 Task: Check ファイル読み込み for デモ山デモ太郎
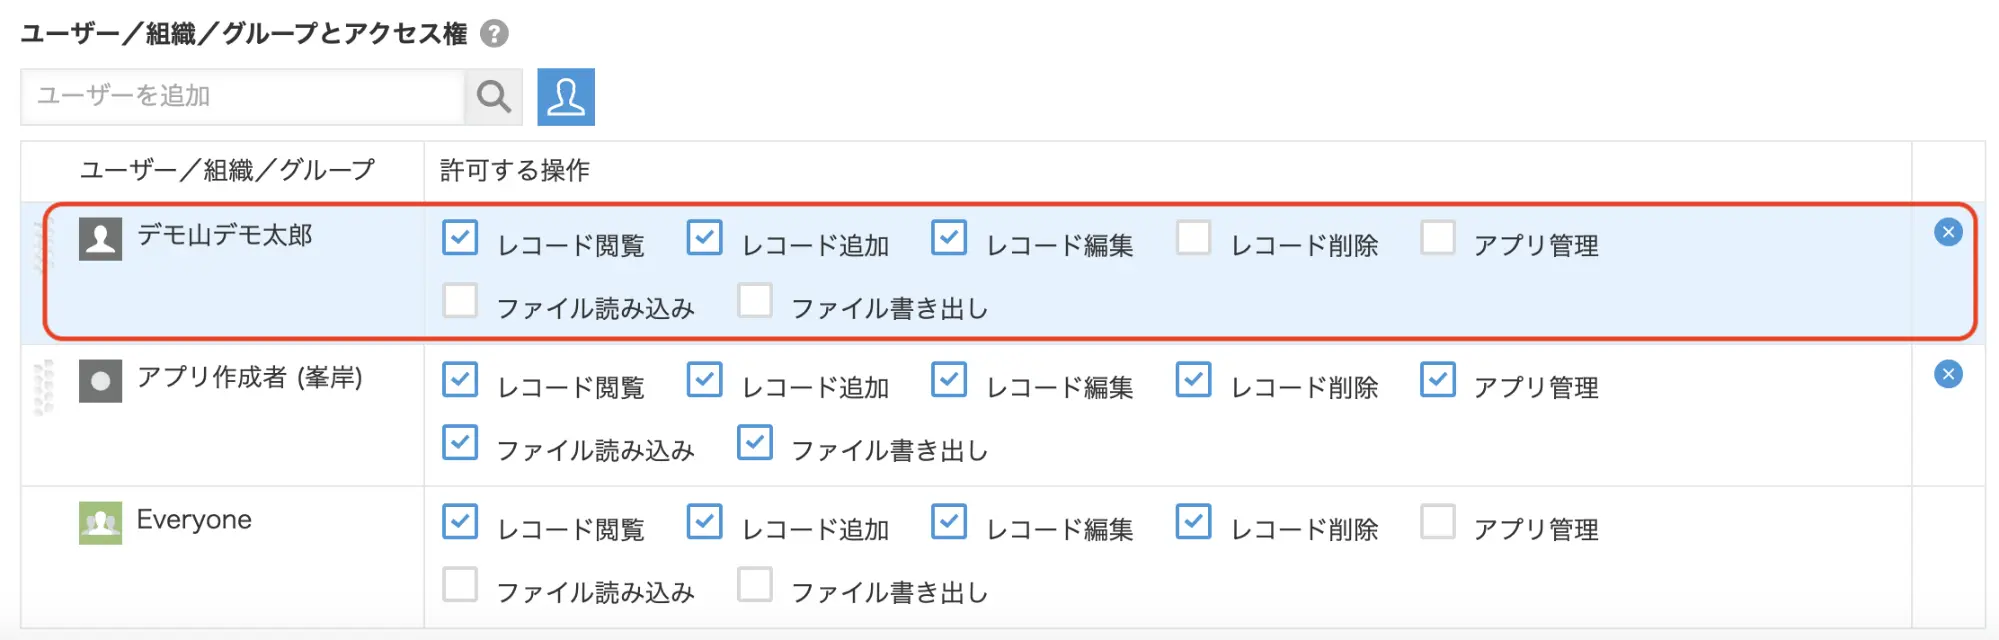click(460, 300)
